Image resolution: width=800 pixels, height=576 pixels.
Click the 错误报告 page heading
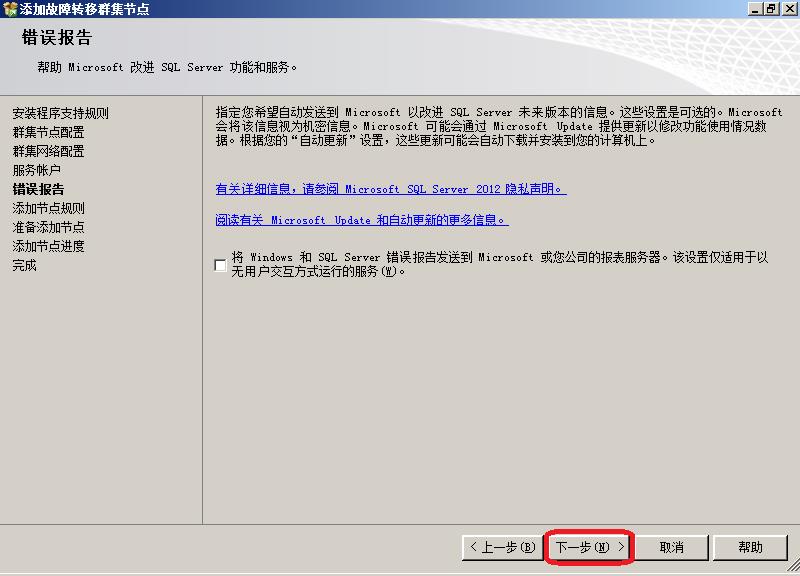57,37
